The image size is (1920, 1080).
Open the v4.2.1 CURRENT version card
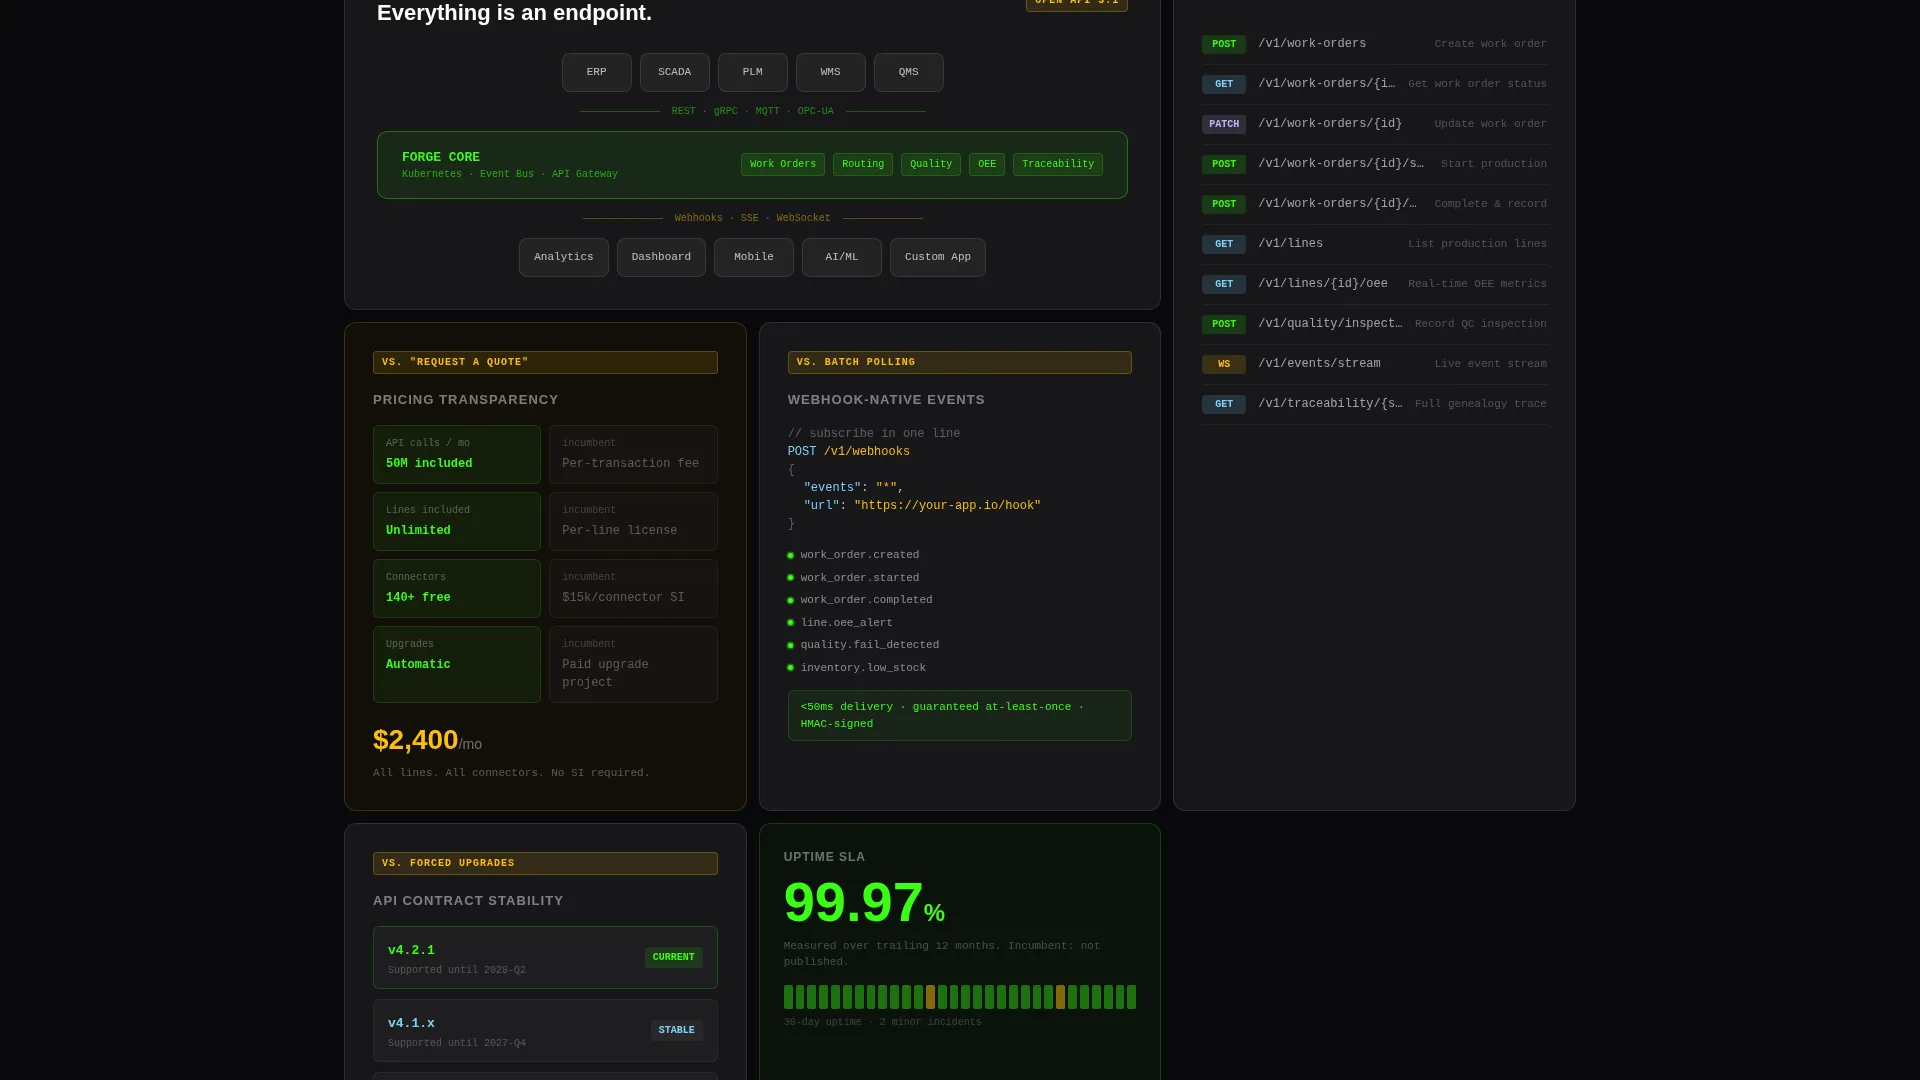(x=545, y=957)
